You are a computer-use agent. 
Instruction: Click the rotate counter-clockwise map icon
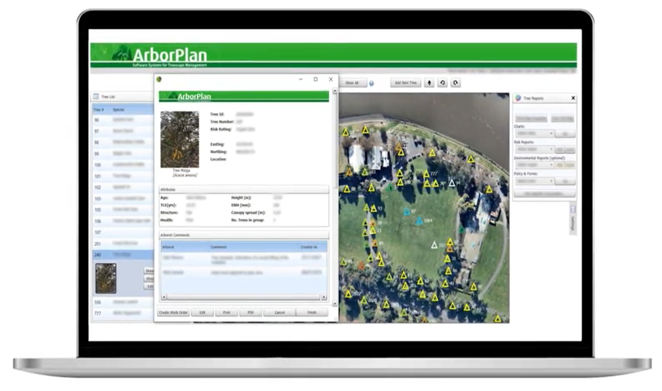pos(442,83)
